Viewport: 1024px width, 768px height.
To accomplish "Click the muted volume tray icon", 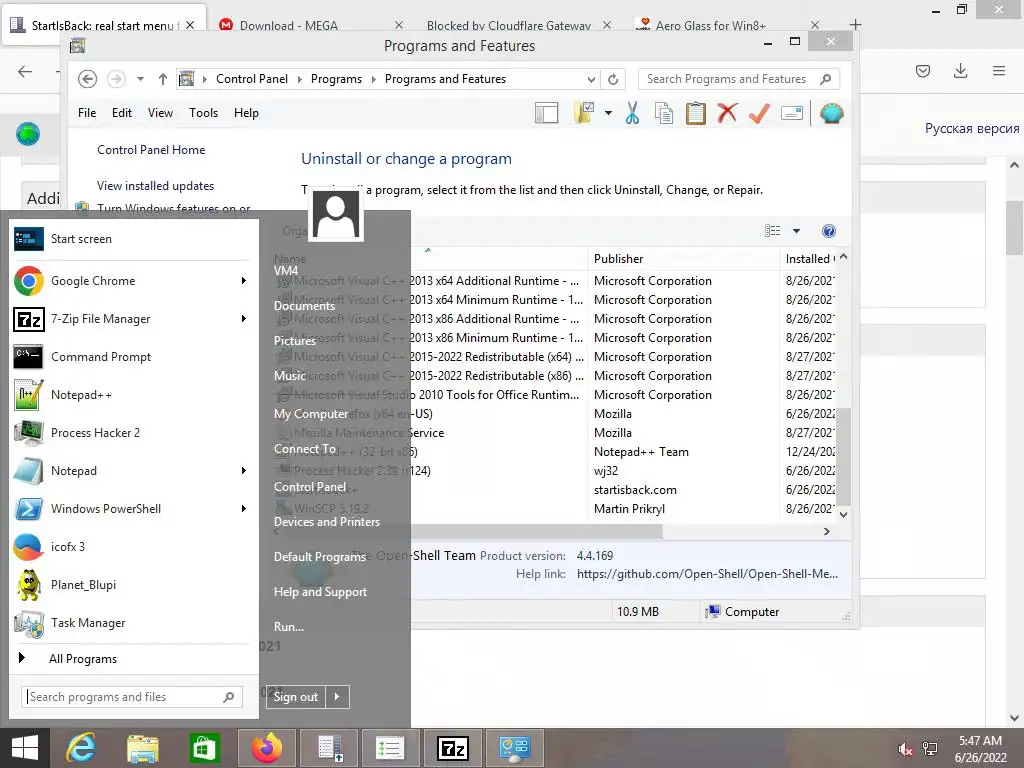I will tap(905, 749).
